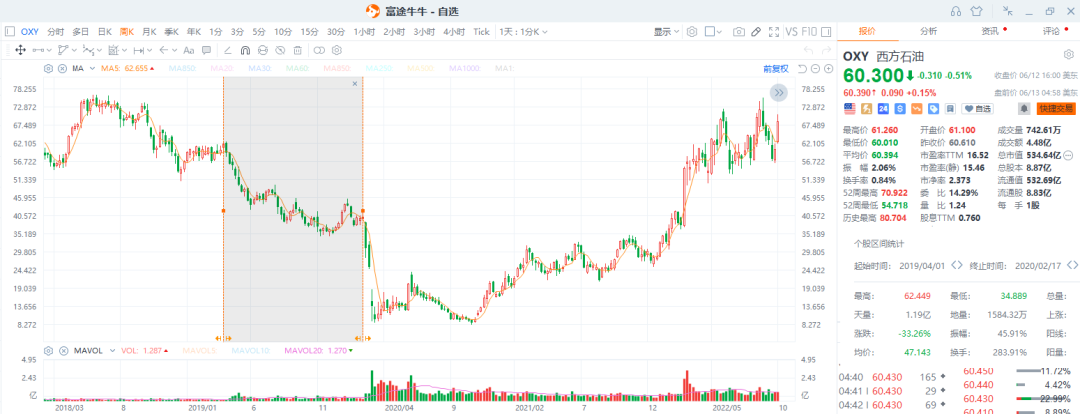Expand the market cap more-info ellipsis
Viewport: 1080px width, 414px height.
(1068, 155)
